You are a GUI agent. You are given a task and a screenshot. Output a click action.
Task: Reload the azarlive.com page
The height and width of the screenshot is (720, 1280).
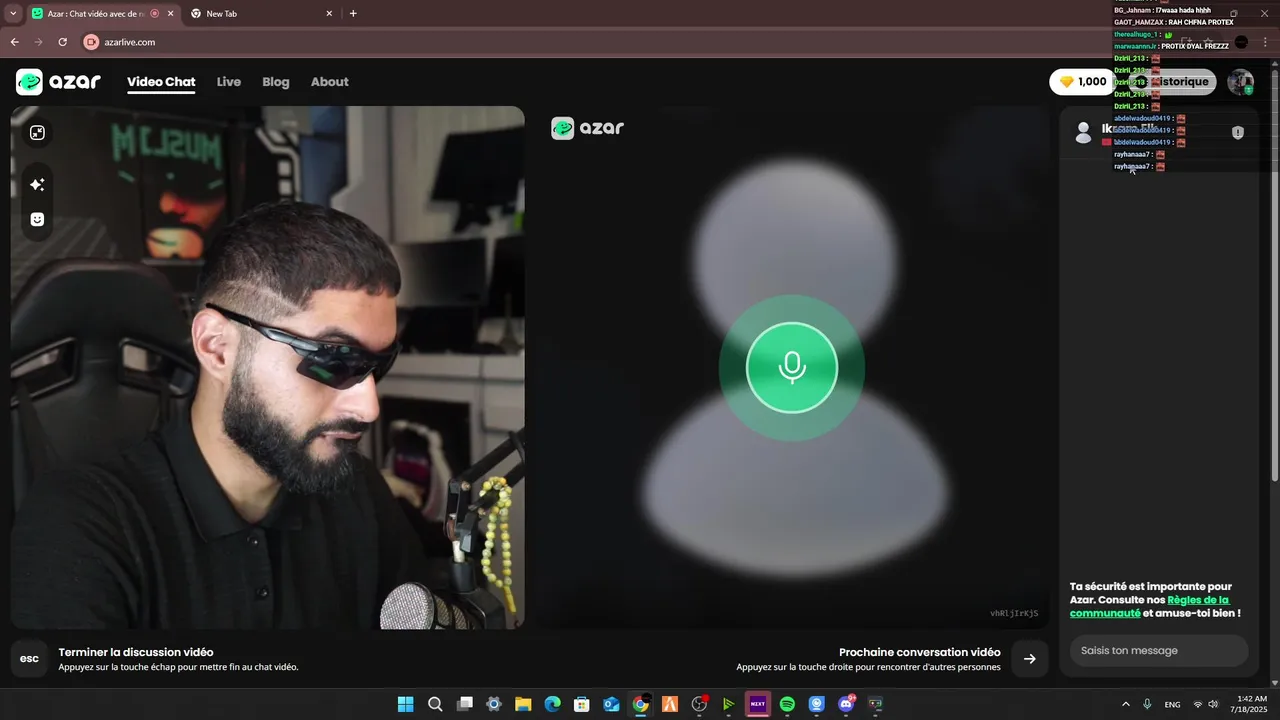pyautogui.click(x=62, y=42)
